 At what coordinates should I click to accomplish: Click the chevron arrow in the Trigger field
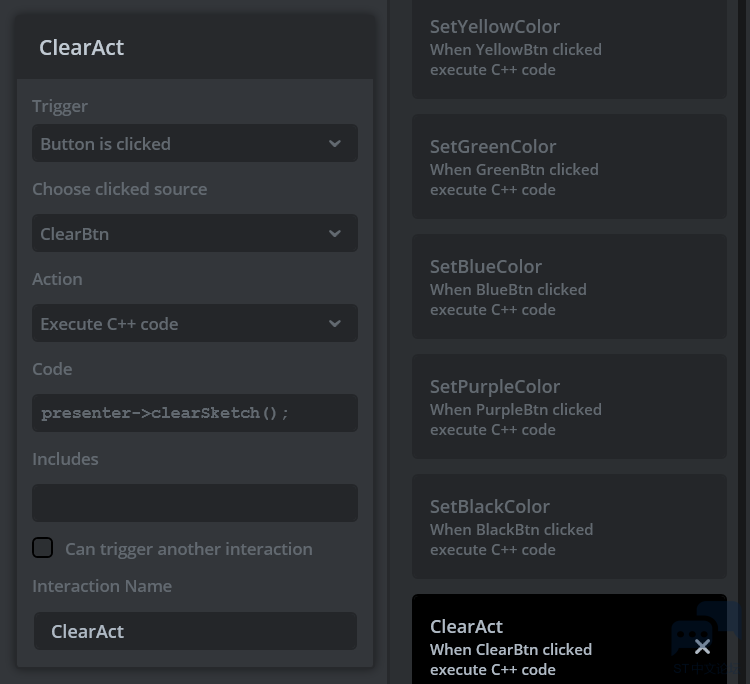pos(335,144)
